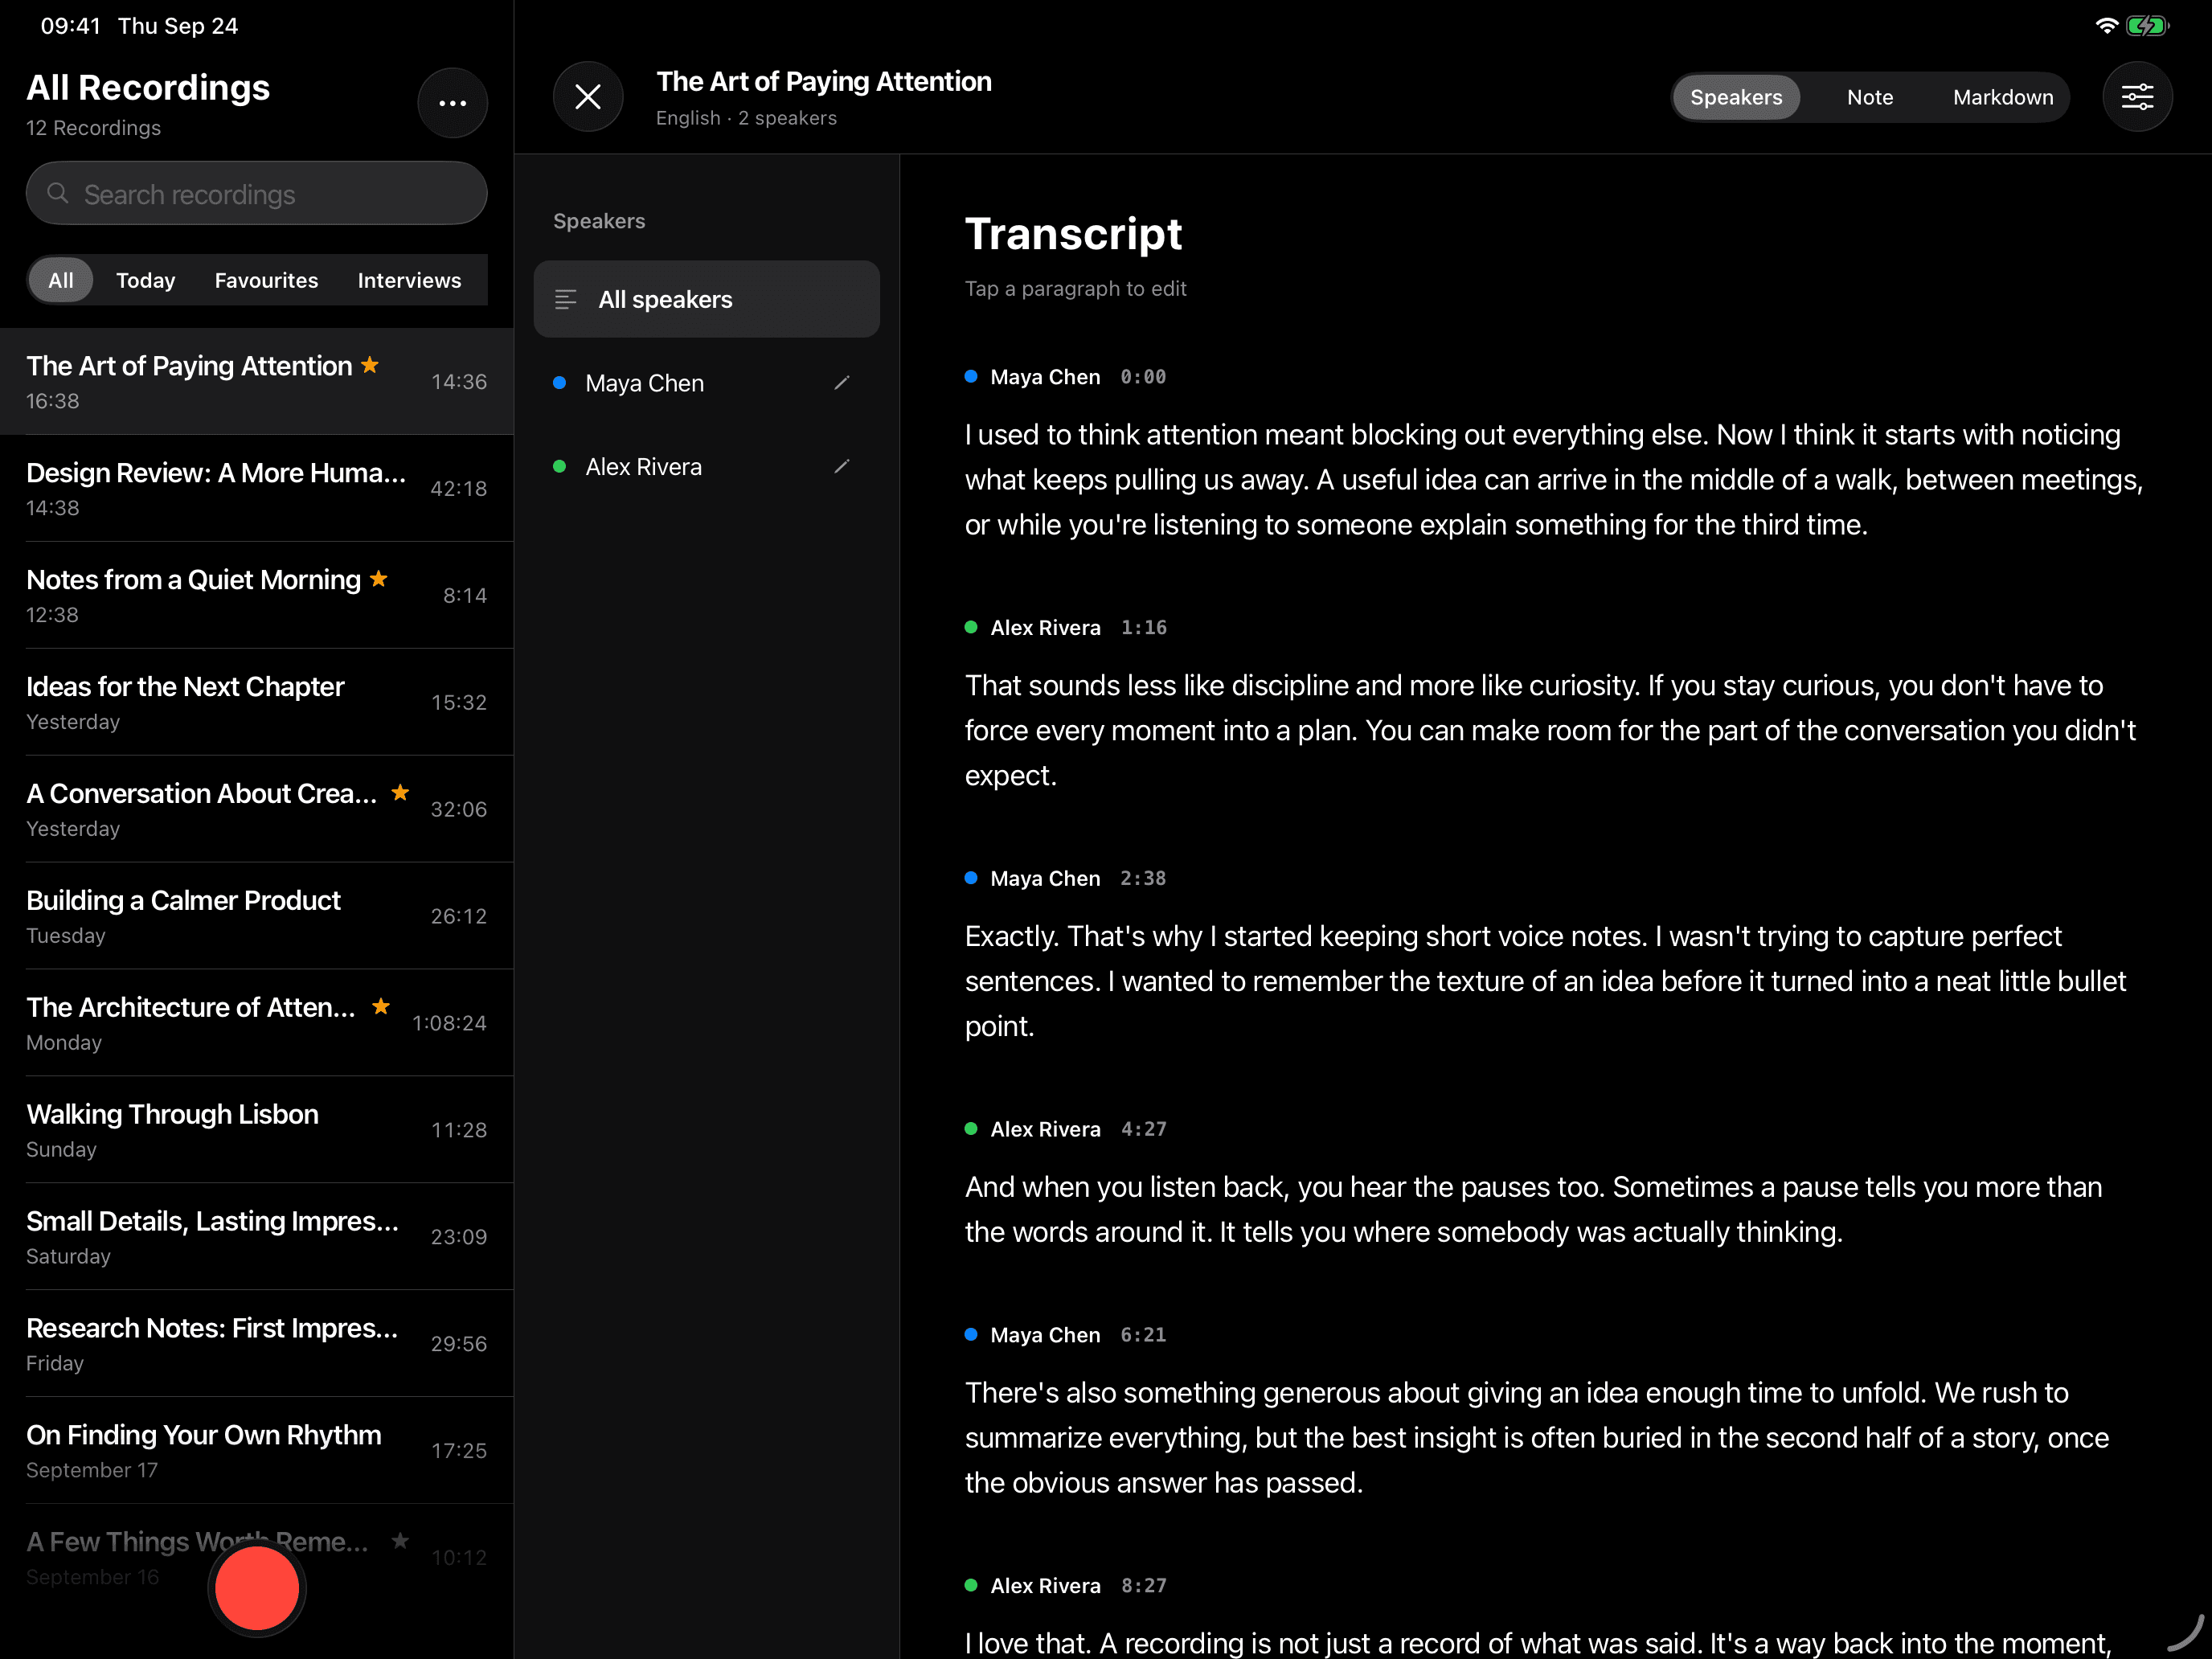Filter transcript by Maya Chen
The height and width of the screenshot is (1659, 2212).
[707, 383]
